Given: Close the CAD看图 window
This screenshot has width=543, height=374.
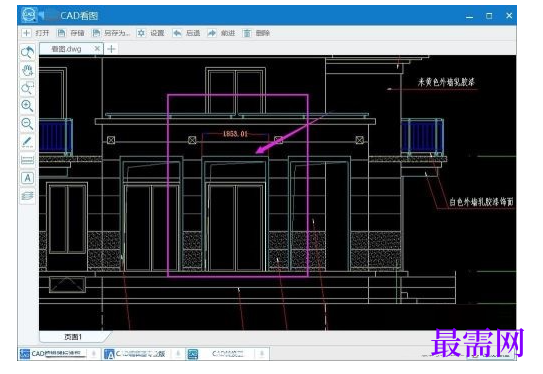Looking at the screenshot, I should [x=509, y=16].
